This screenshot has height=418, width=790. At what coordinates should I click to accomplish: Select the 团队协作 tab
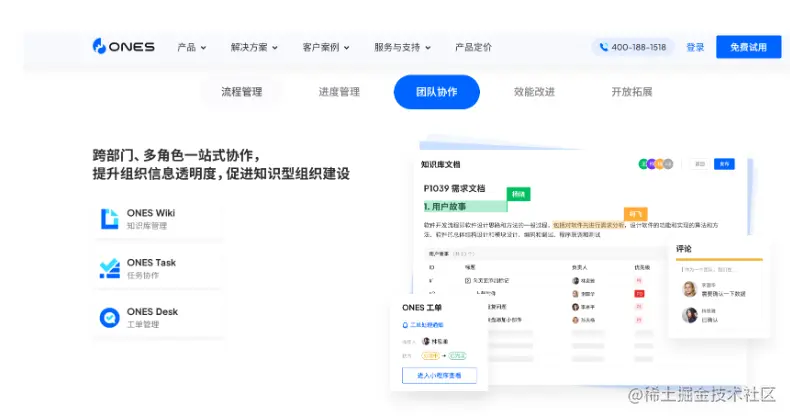[x=436, y=92]
